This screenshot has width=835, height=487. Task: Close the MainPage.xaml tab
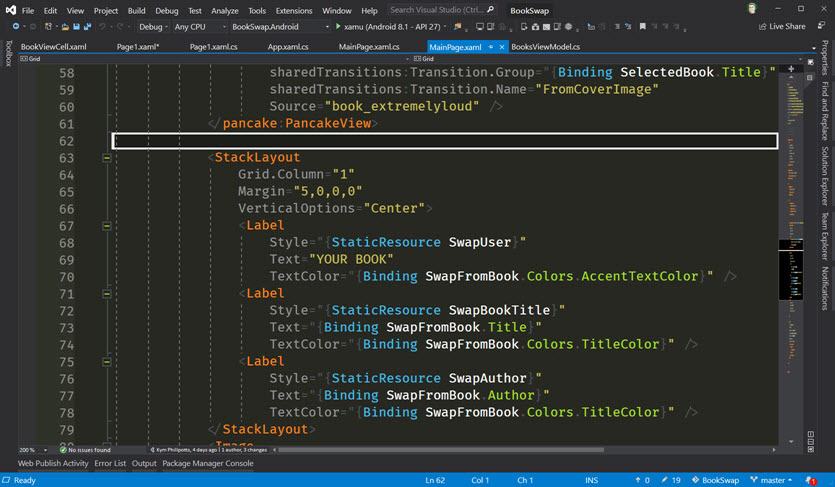502,47
